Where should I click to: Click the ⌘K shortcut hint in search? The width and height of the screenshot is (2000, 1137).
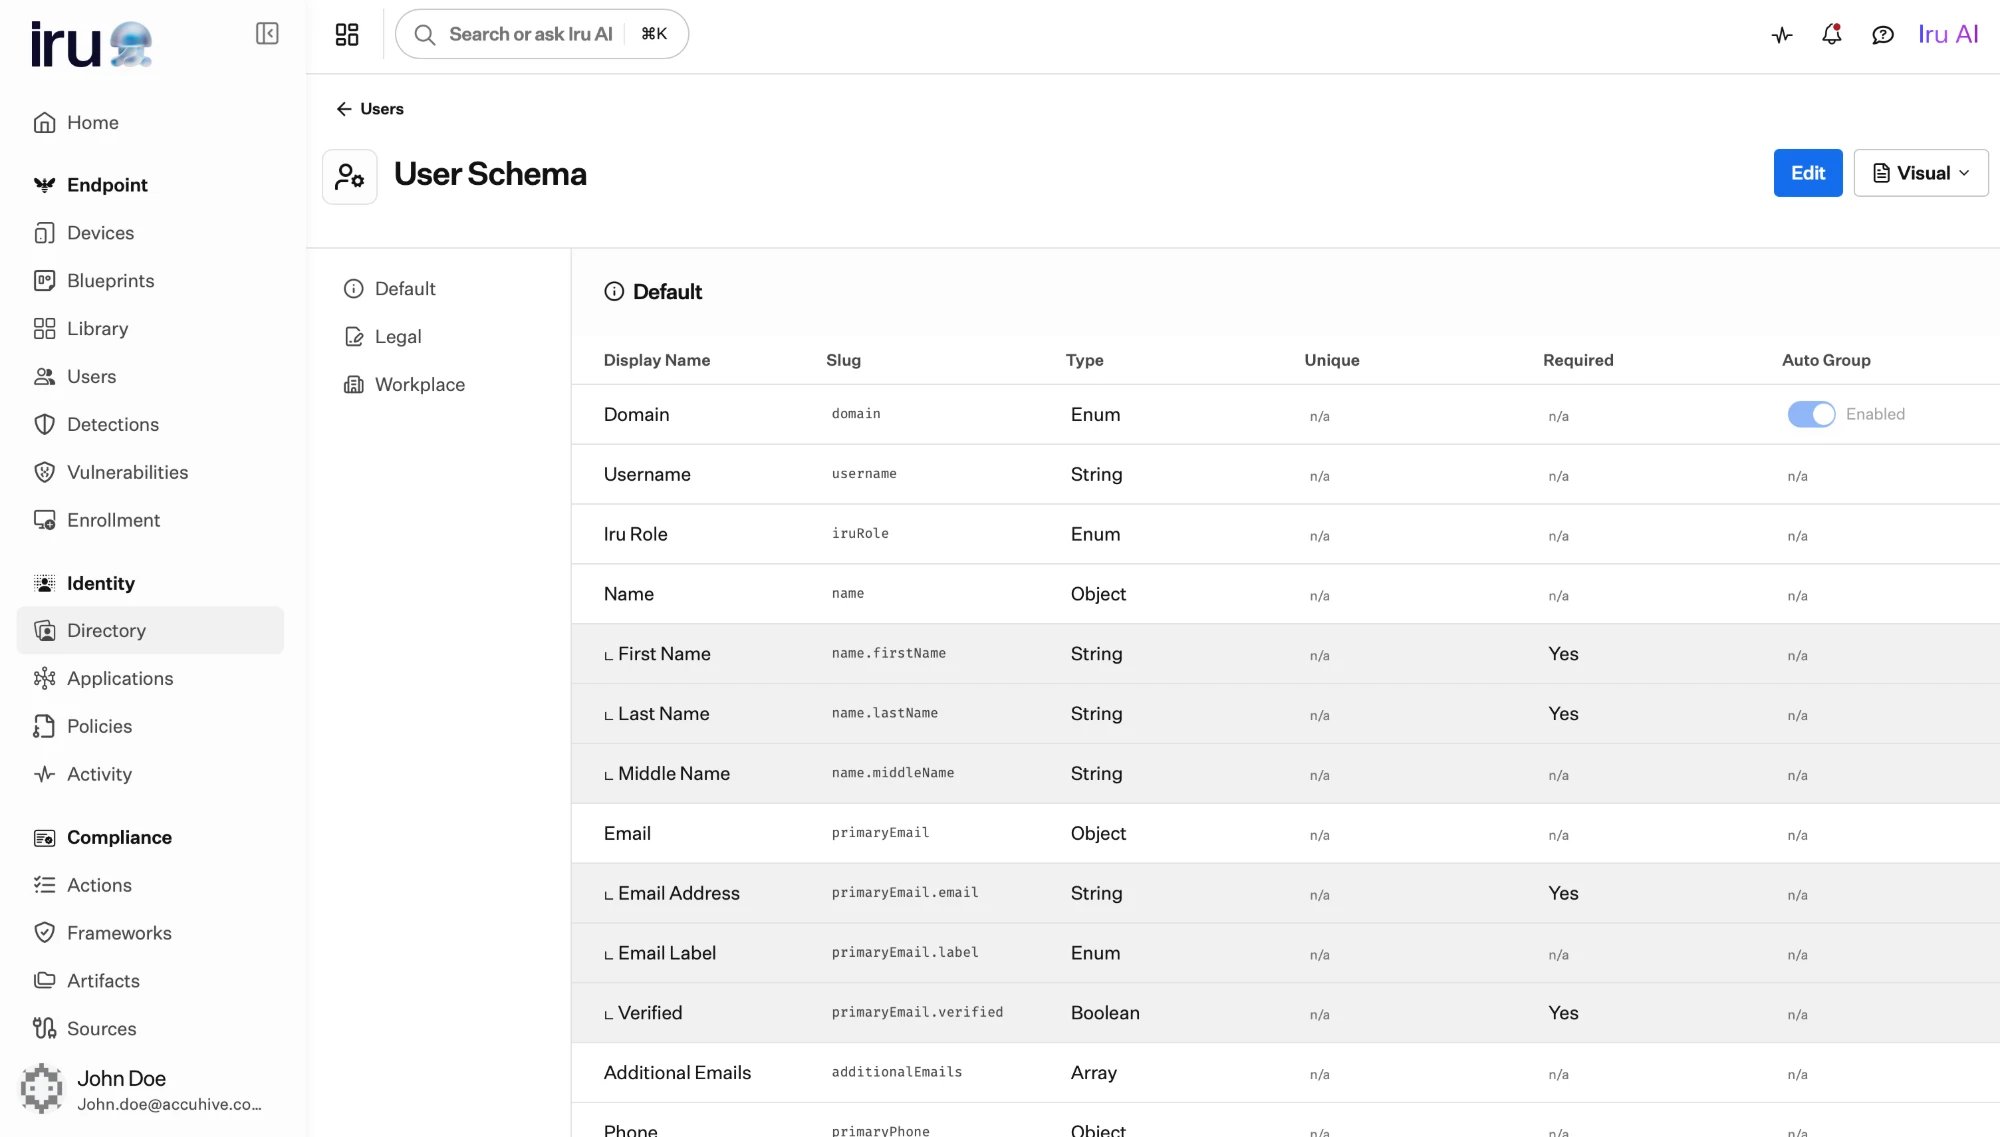(x=654, y=34)
